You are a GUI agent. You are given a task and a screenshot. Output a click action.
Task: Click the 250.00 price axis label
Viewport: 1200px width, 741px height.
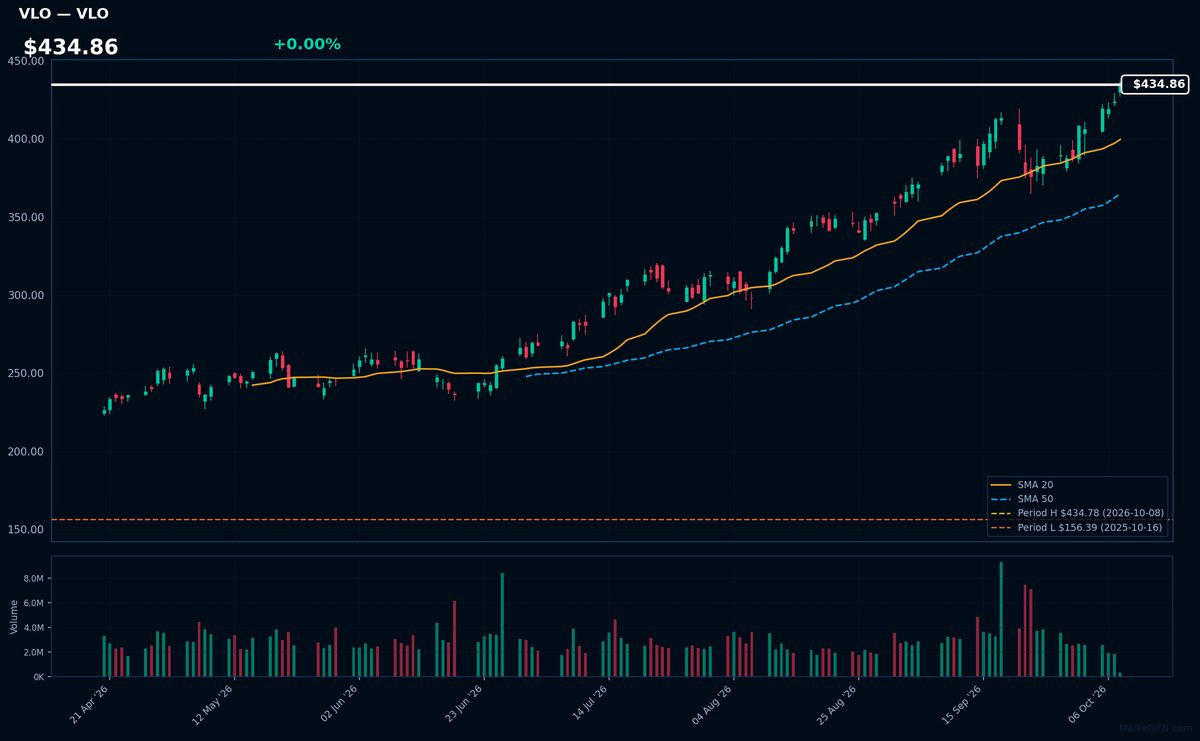click(x=25, y=373)
